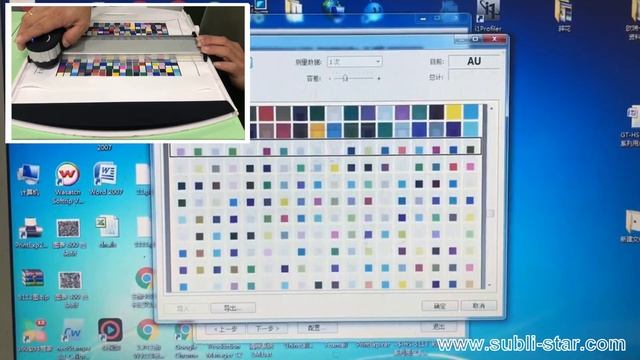640x360 pixels.
Task: Click the Cancel (取消) button
Action: click(x=479, y=305)
